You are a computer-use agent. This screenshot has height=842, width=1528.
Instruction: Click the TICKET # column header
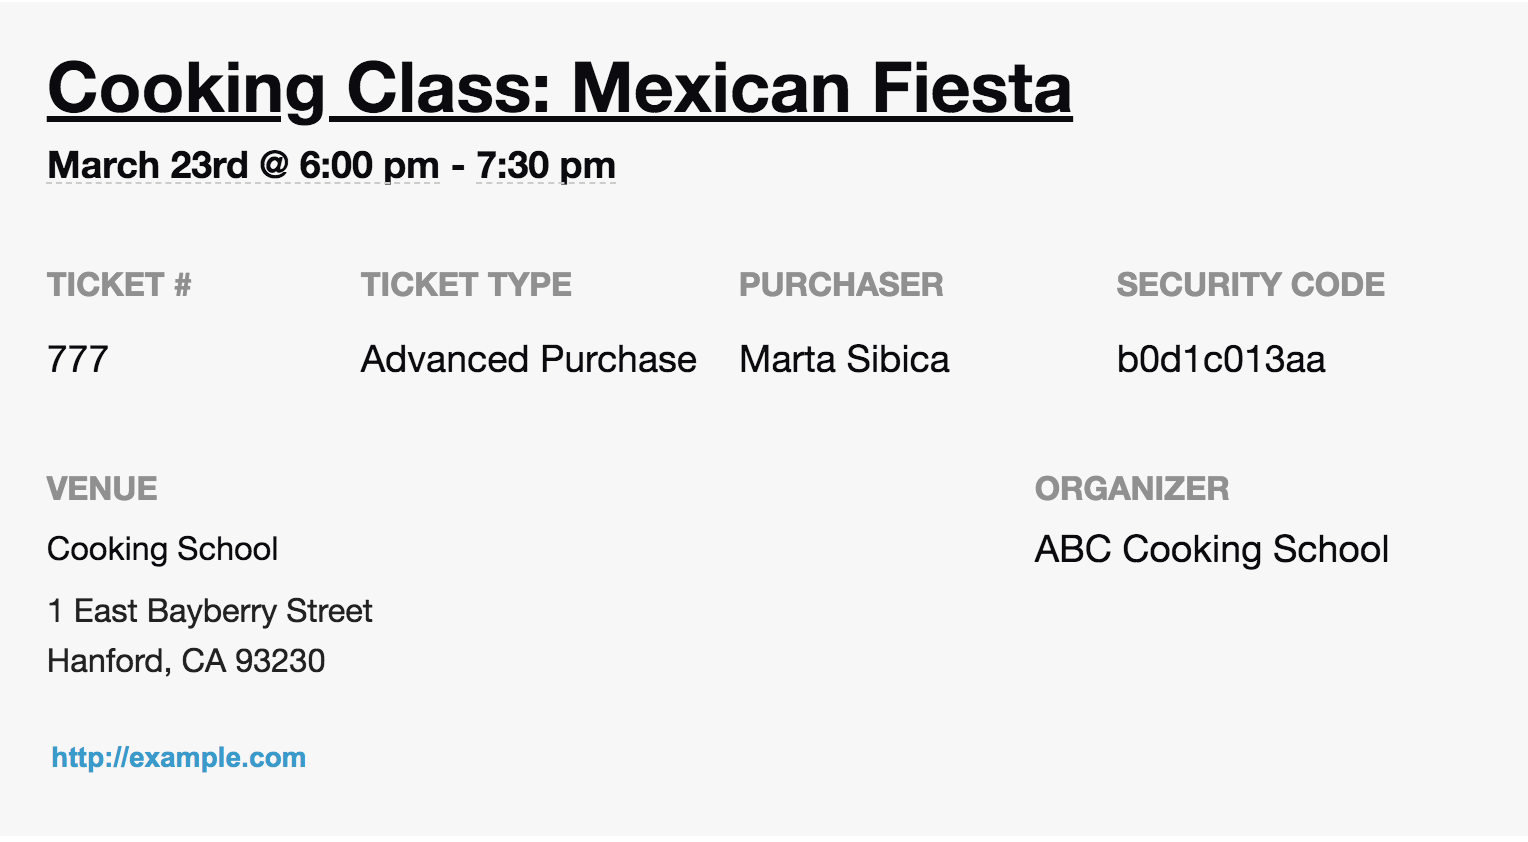(119, 285)
